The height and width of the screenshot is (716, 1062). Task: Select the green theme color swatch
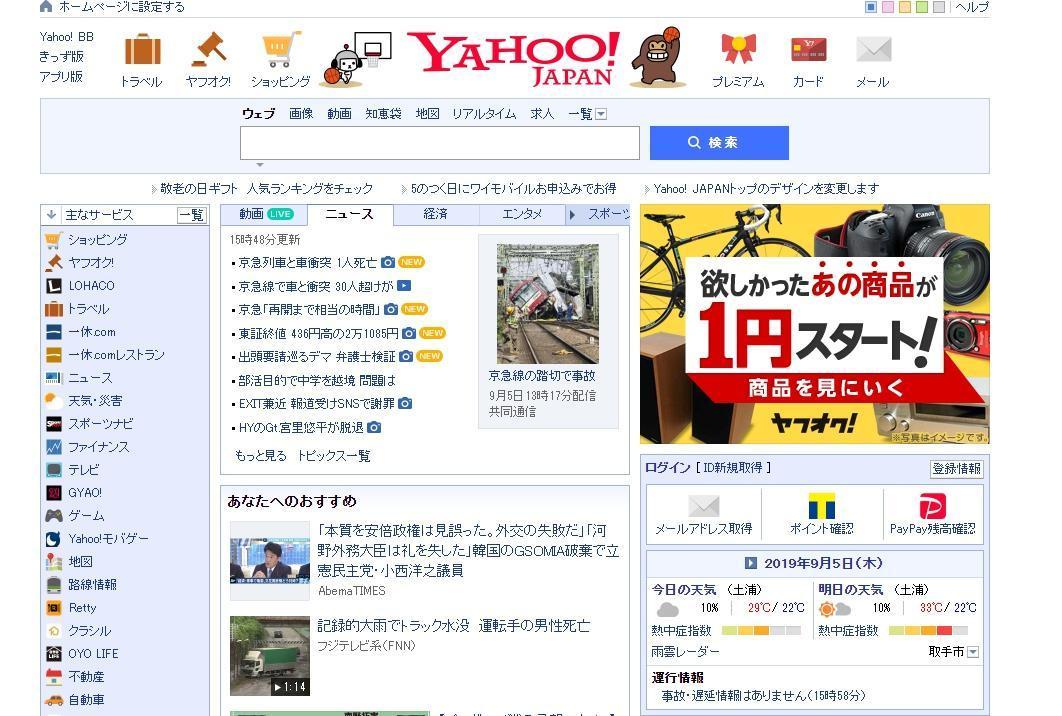(922, 7)
